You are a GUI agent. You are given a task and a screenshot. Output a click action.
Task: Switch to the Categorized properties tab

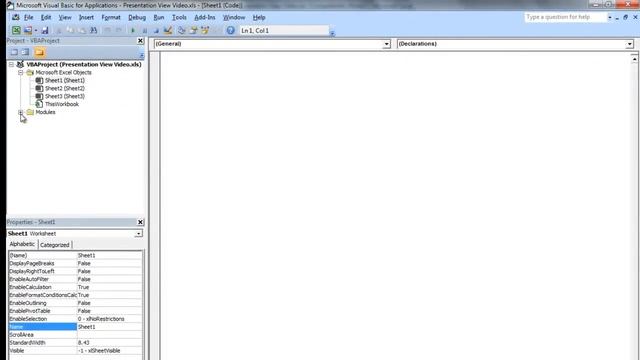tap(55, 245)
